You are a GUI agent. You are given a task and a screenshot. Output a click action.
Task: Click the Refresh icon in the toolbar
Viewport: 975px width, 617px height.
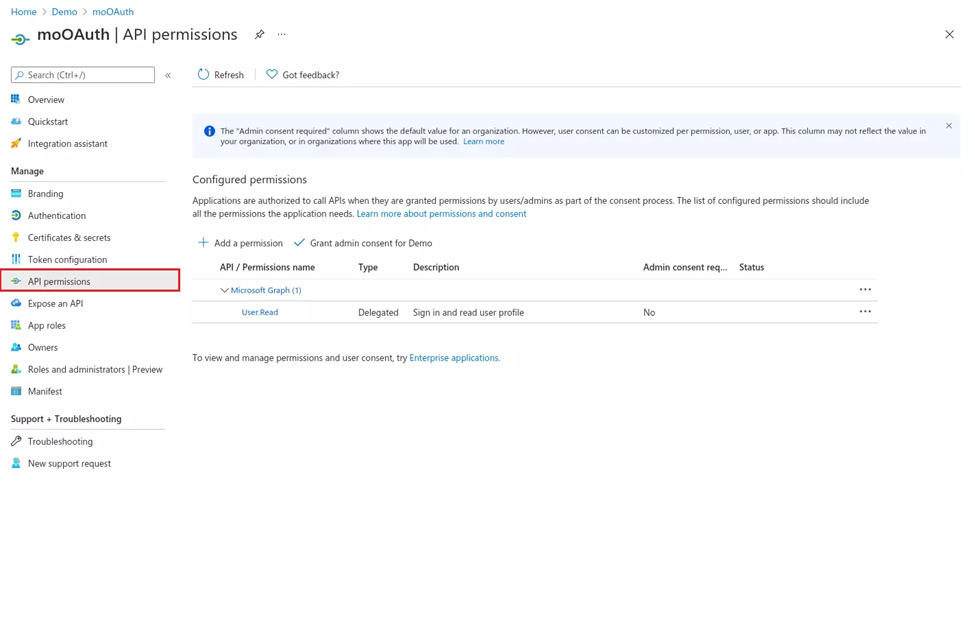tap(203, 75)
